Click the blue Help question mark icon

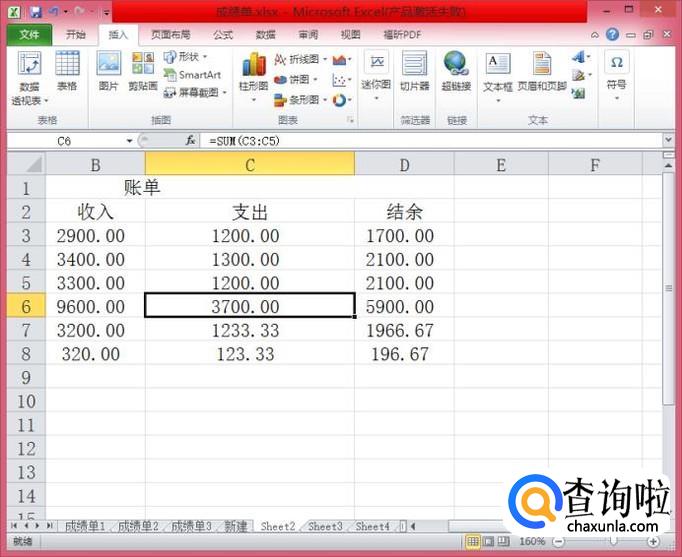612,34
